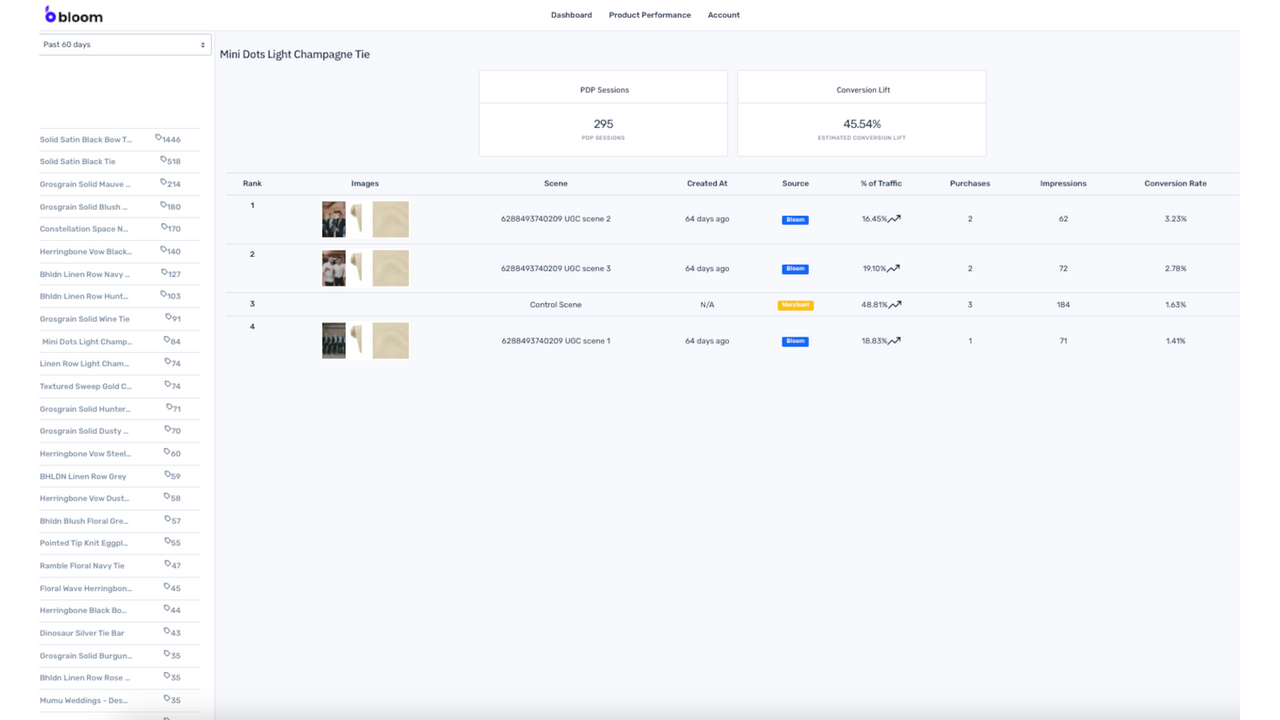
Task: Select Dashboard in the top navigation
Action: 570,15
